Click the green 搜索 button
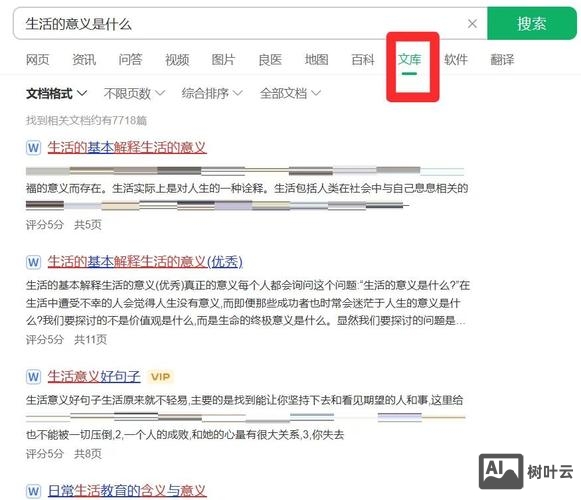 532,23
